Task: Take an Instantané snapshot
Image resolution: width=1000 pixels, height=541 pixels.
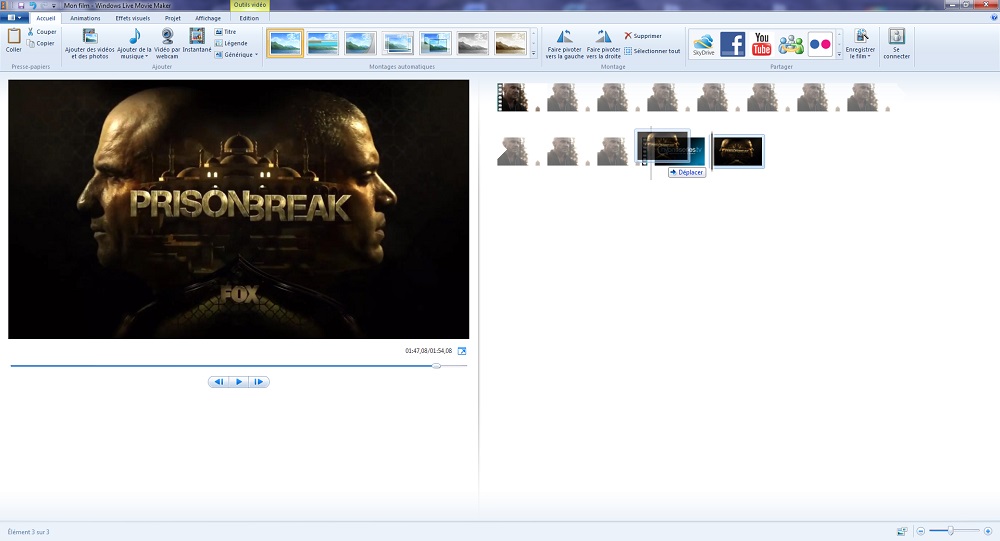Action: point(197,40)
